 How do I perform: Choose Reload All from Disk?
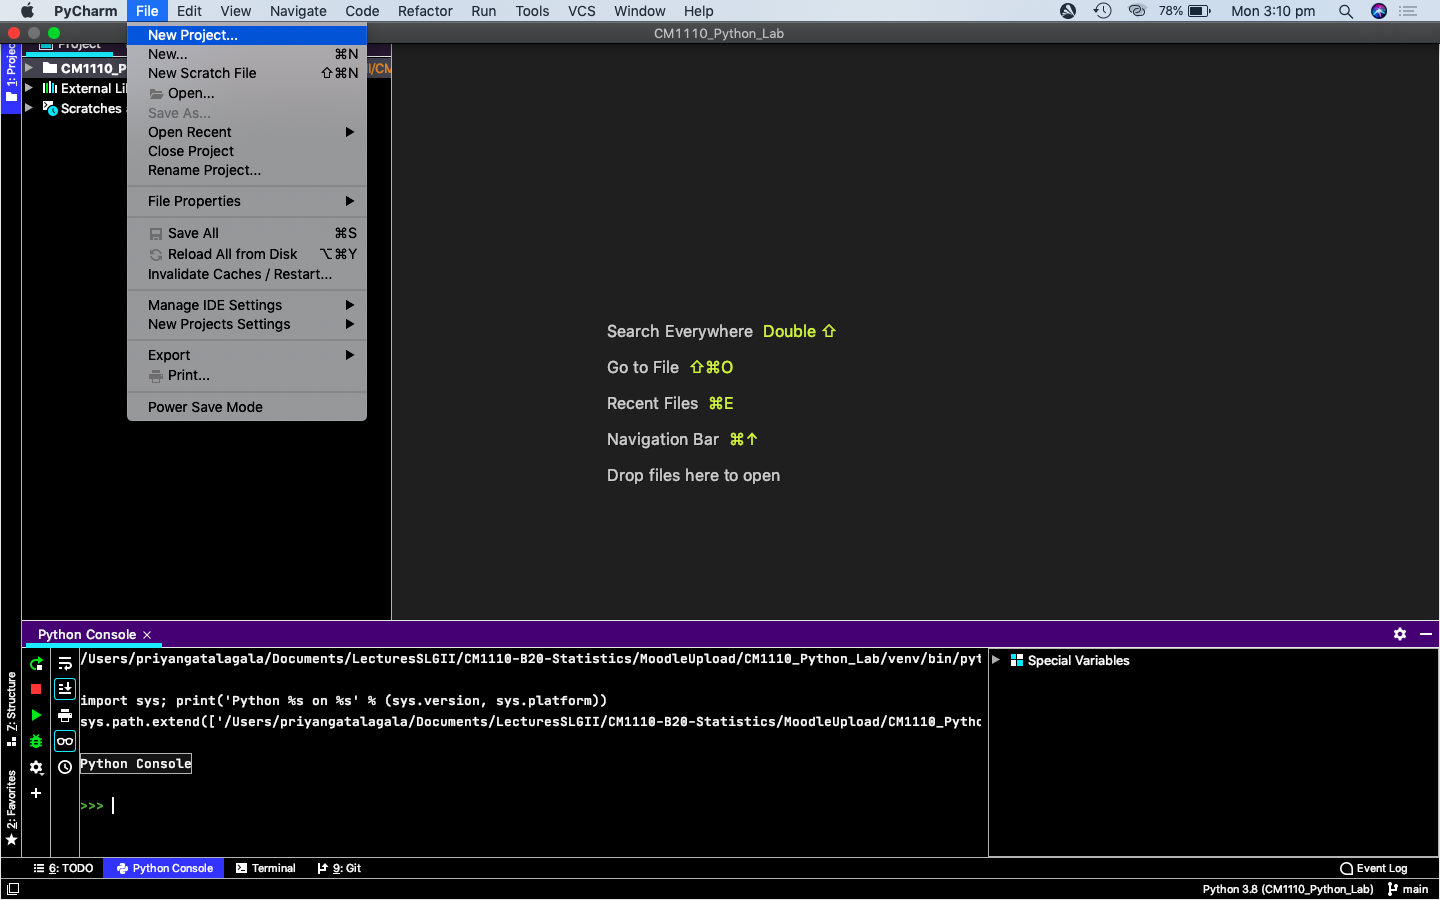coord(247,254)
